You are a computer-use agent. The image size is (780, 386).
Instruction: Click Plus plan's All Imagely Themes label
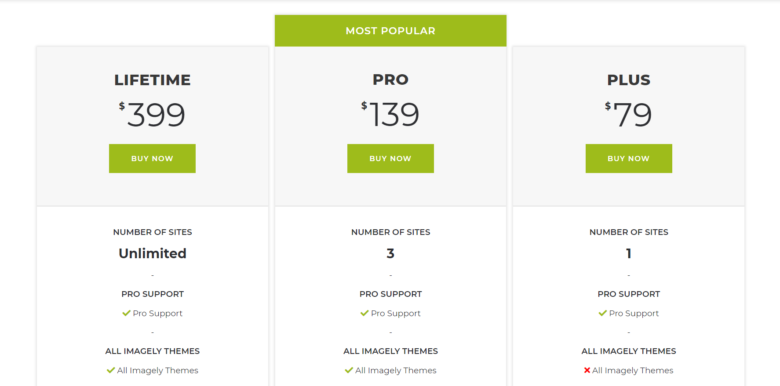click(629, 351)
